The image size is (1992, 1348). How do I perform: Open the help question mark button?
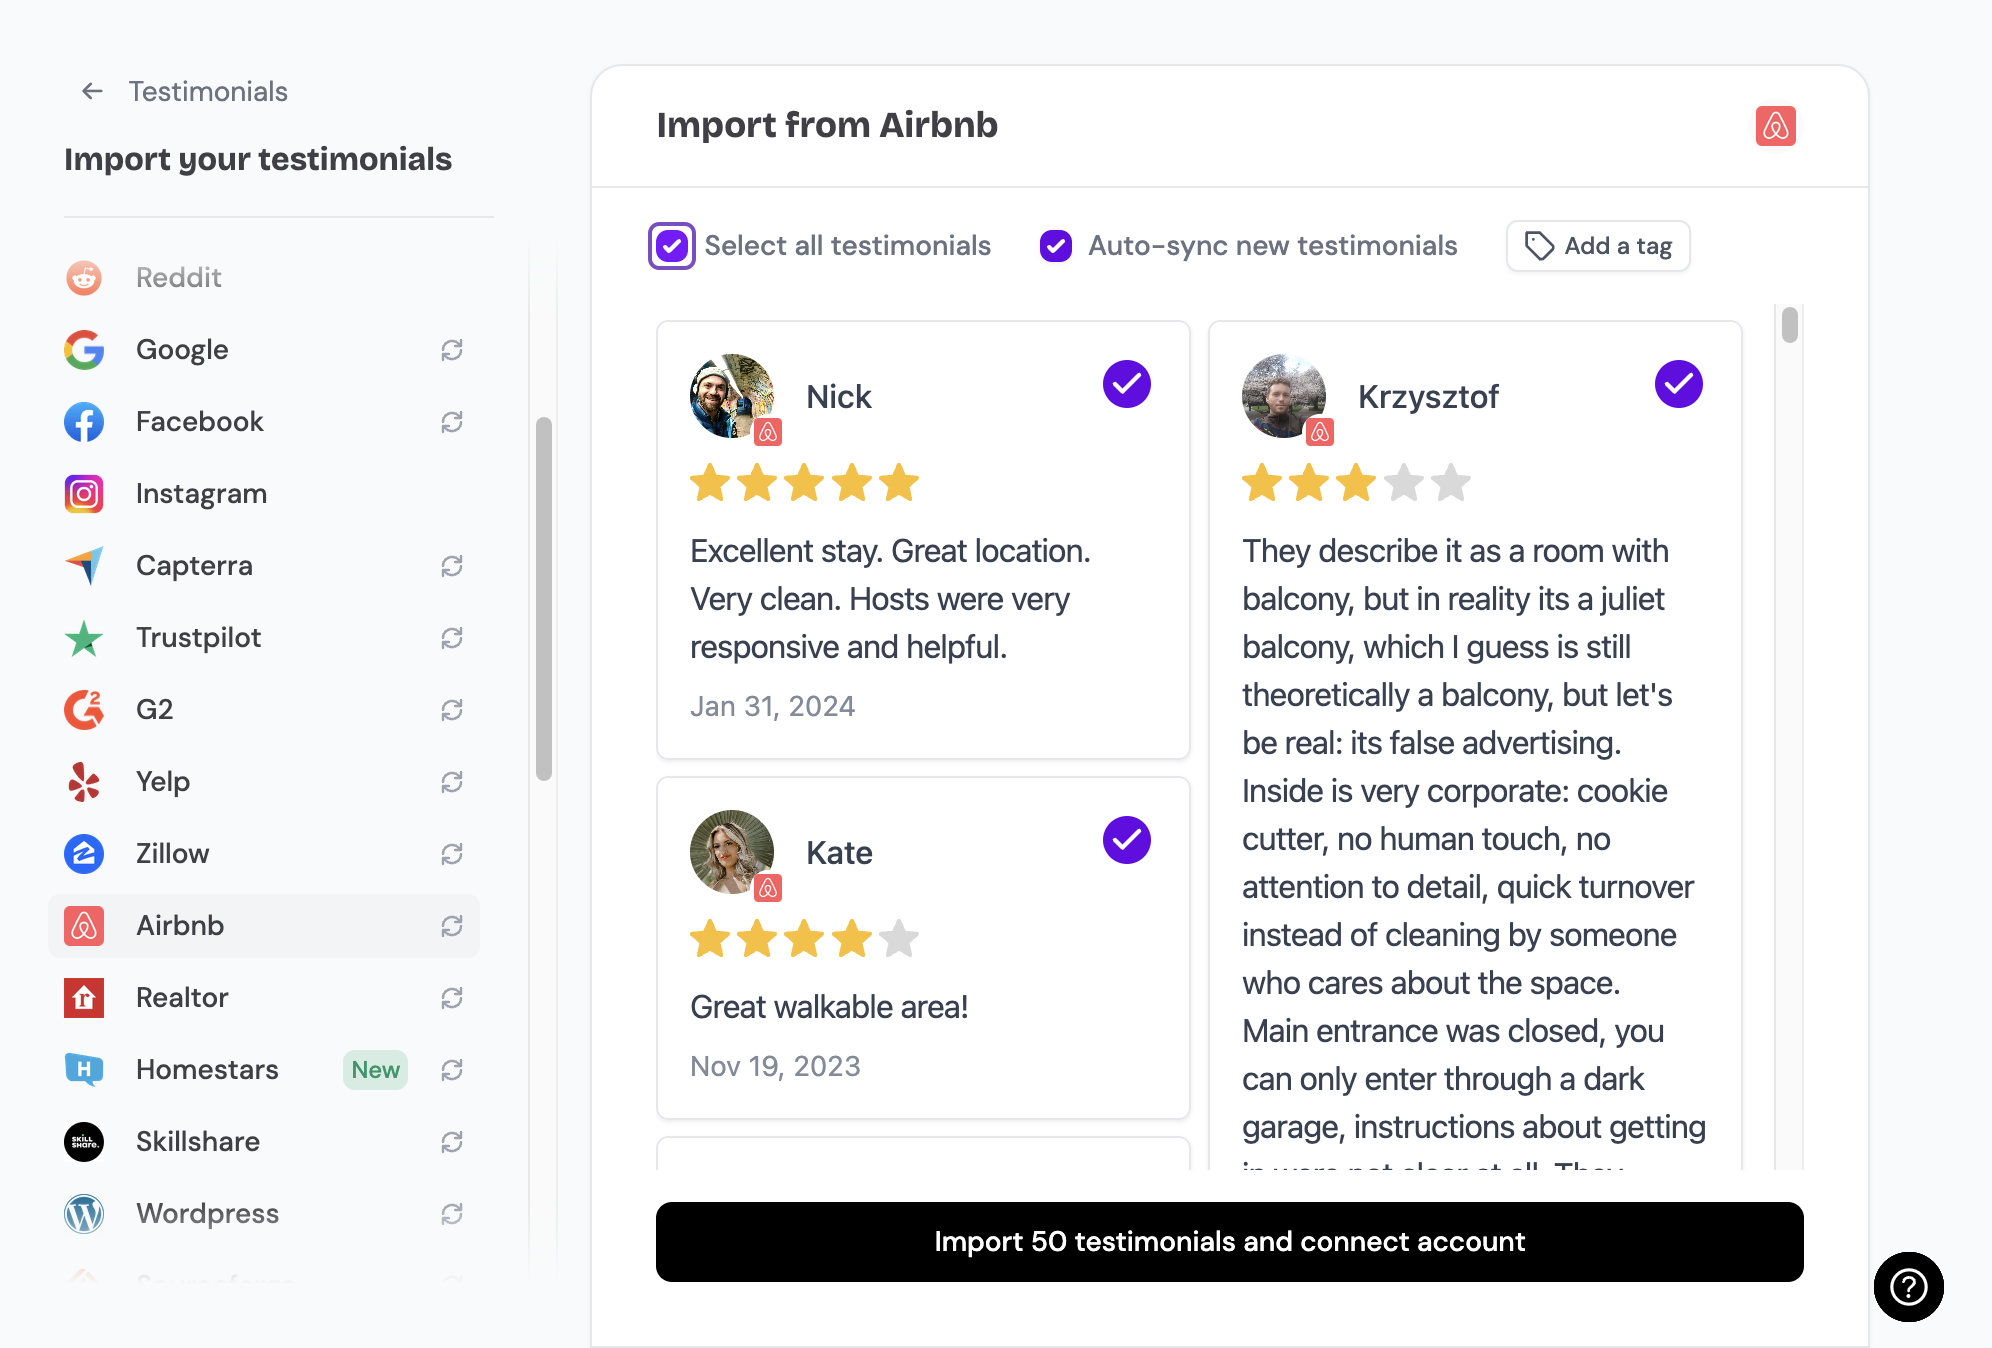1908,1286
